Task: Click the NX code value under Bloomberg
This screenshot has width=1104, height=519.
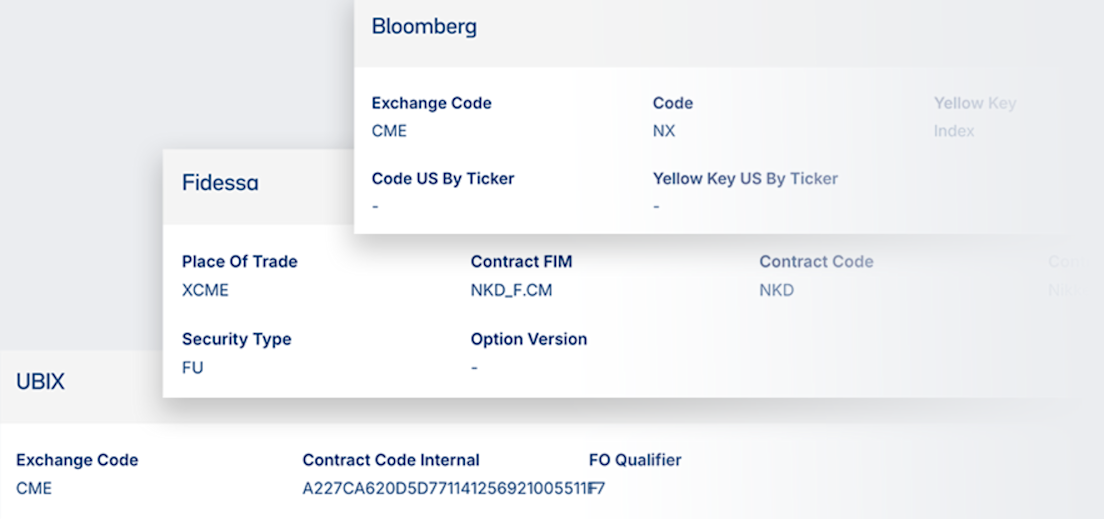Action: 664,131
